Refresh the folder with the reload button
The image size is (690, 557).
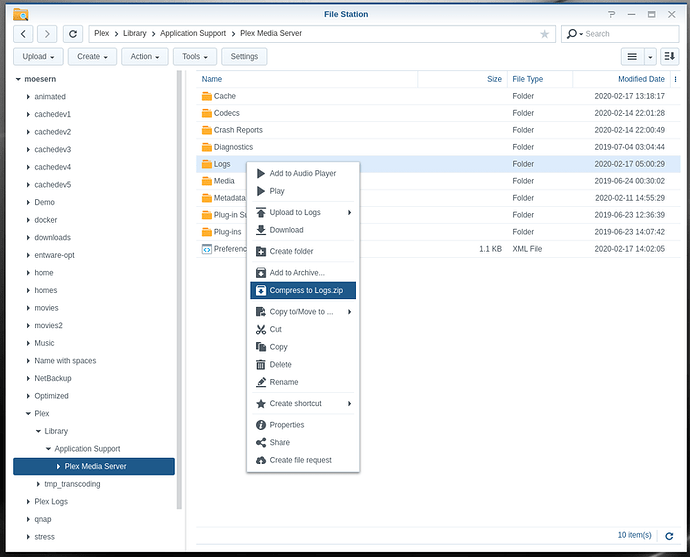[73, 34]
